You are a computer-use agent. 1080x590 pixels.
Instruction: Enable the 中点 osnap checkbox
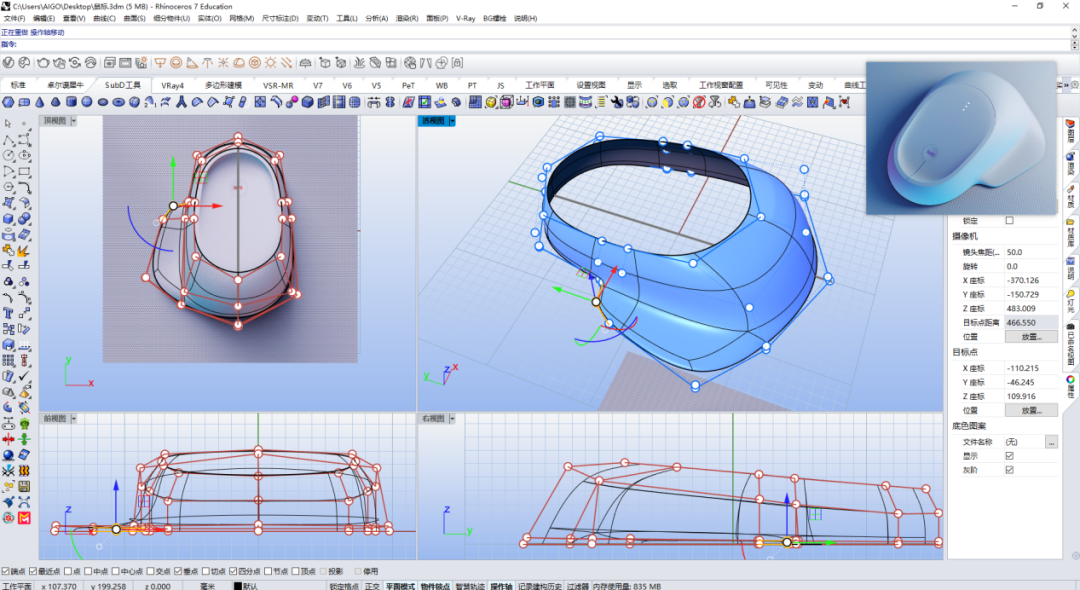point(89,571)
